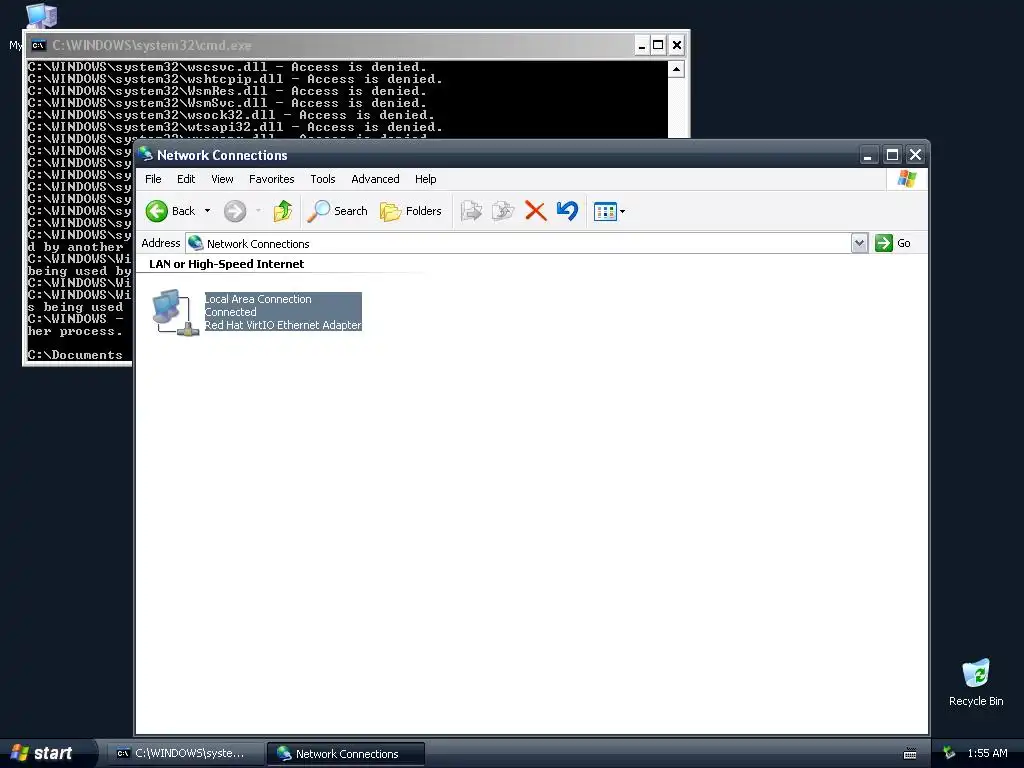Open the Favorites menu
Screen dimensions: 1024x768
coord(272,179)
